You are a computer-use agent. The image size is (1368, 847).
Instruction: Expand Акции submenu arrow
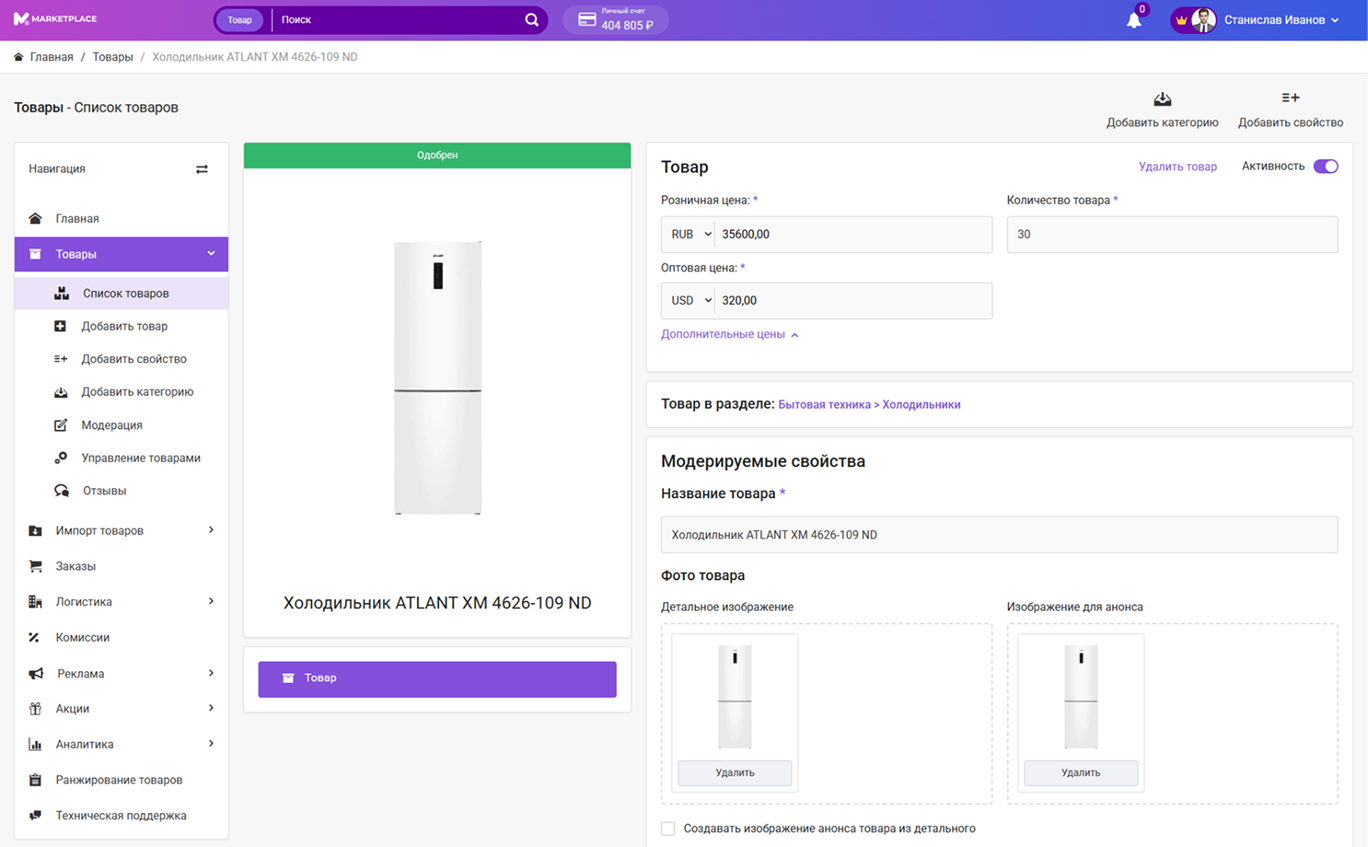(x=211, y=708)
